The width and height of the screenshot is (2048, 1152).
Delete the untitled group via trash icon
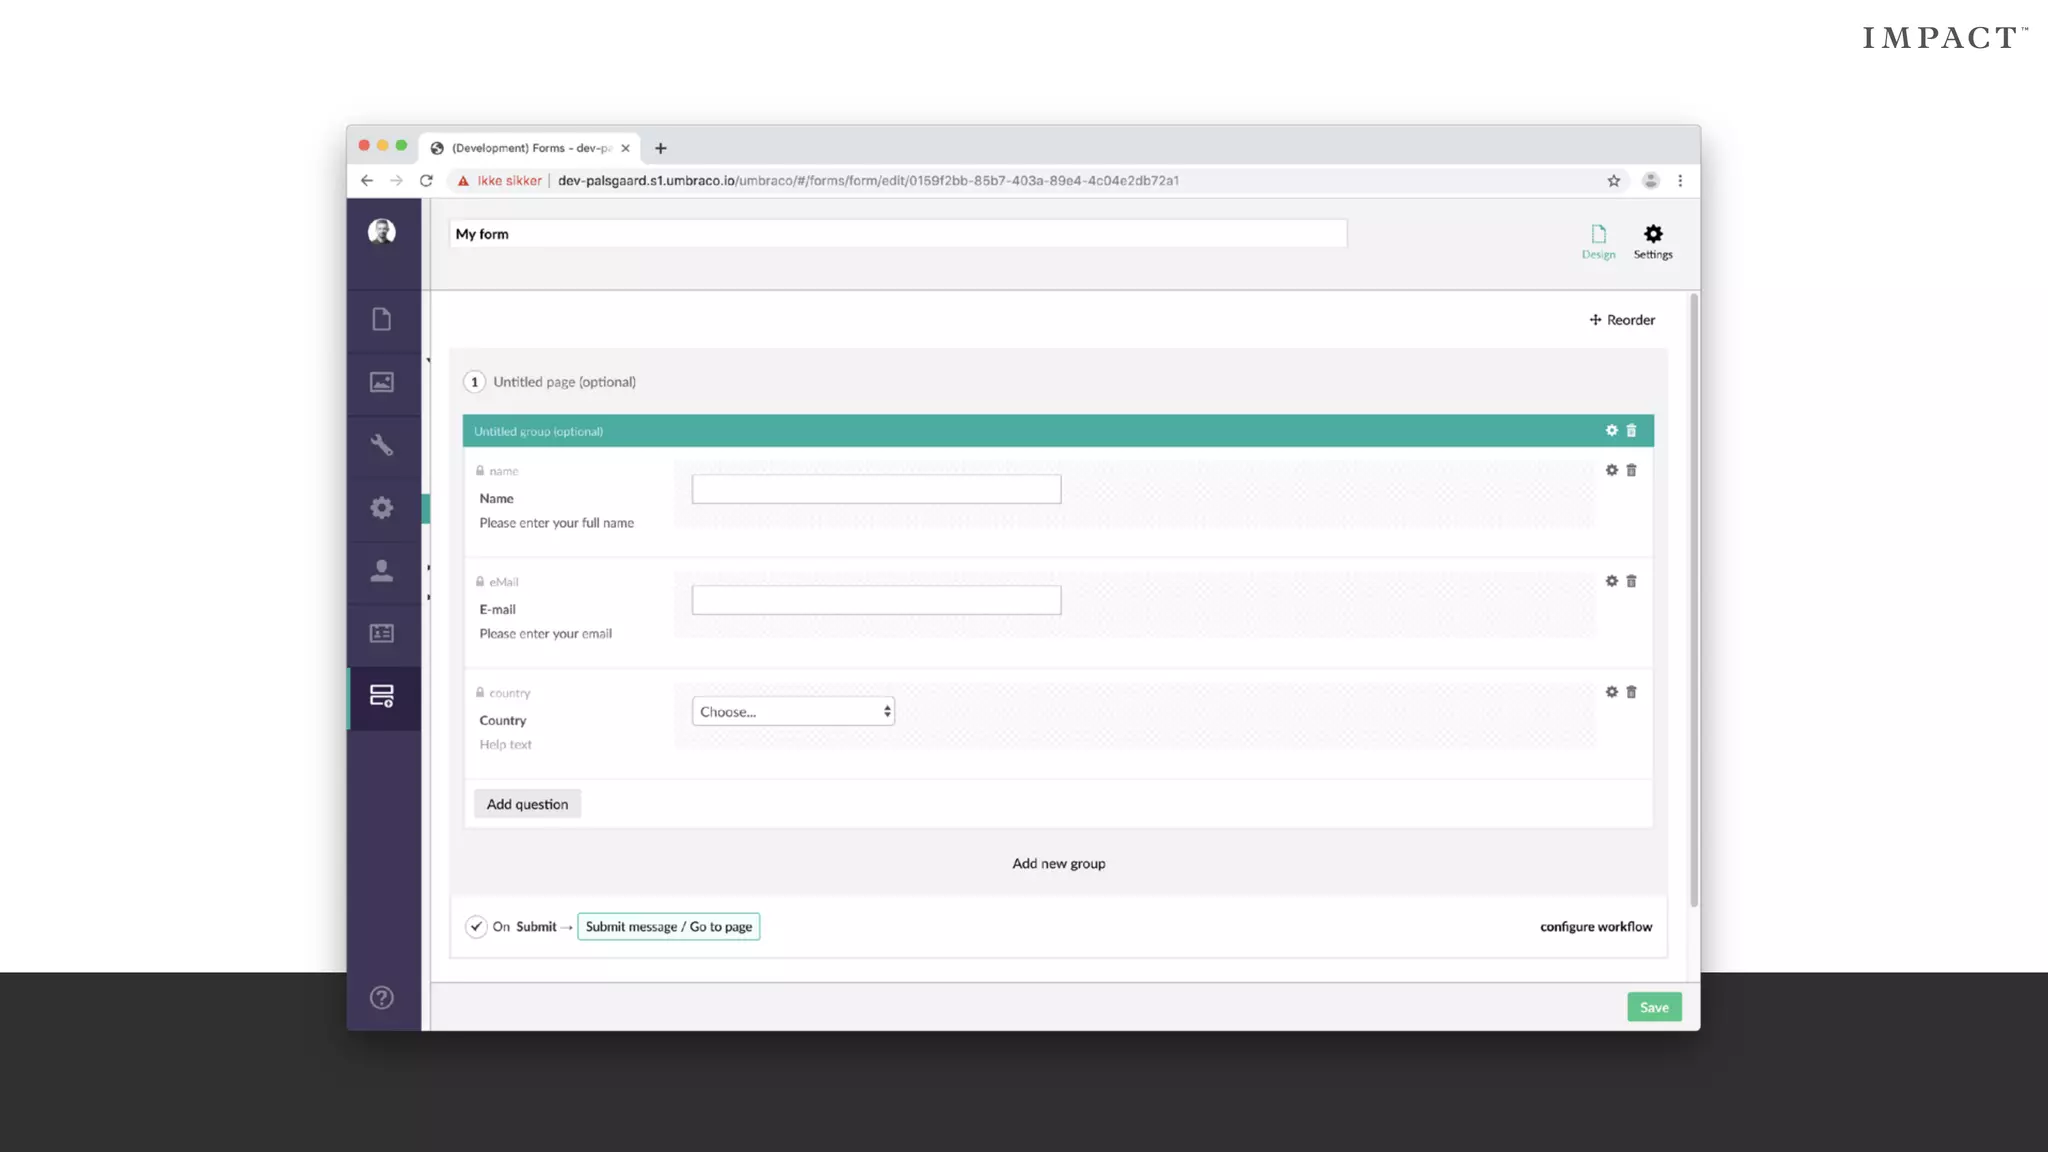1631,430
